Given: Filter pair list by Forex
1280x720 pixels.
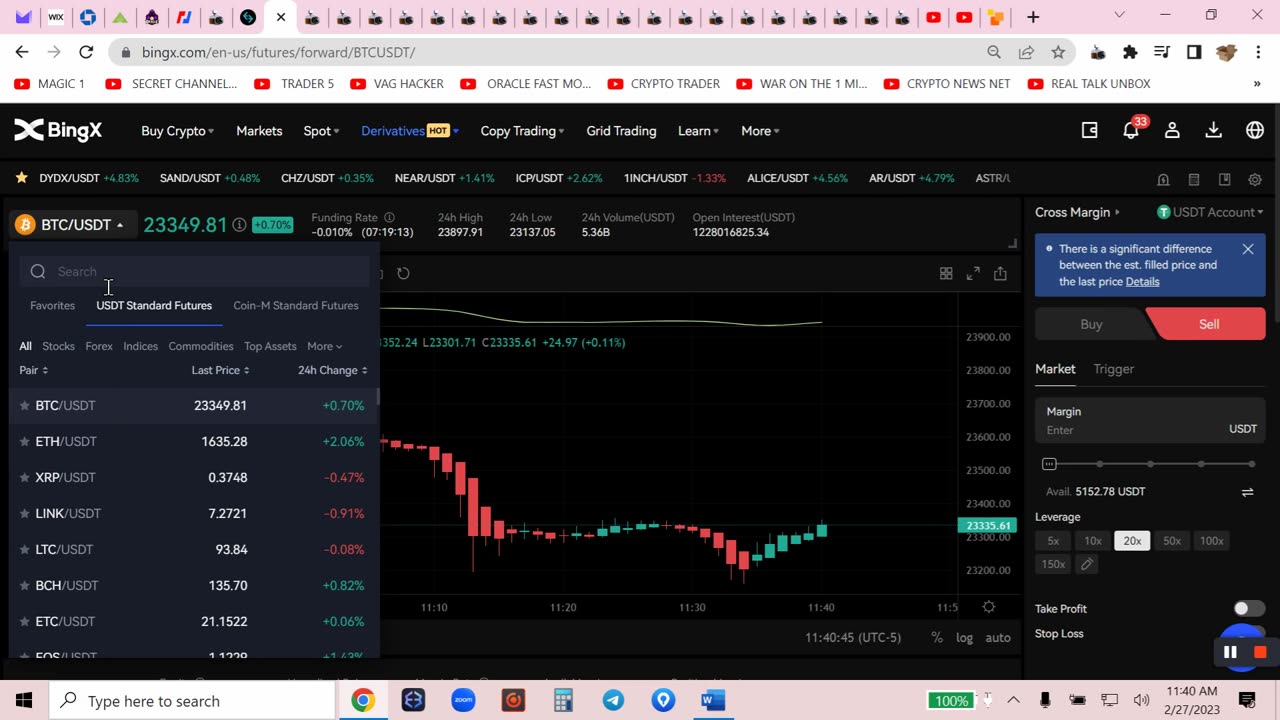Looking at the screenshot, I should click(x=99, y=346).
